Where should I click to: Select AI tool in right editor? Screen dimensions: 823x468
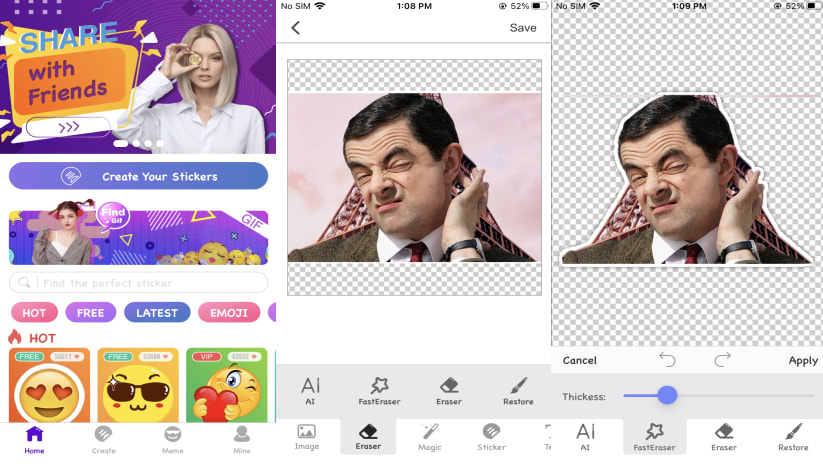click(585, 437)
